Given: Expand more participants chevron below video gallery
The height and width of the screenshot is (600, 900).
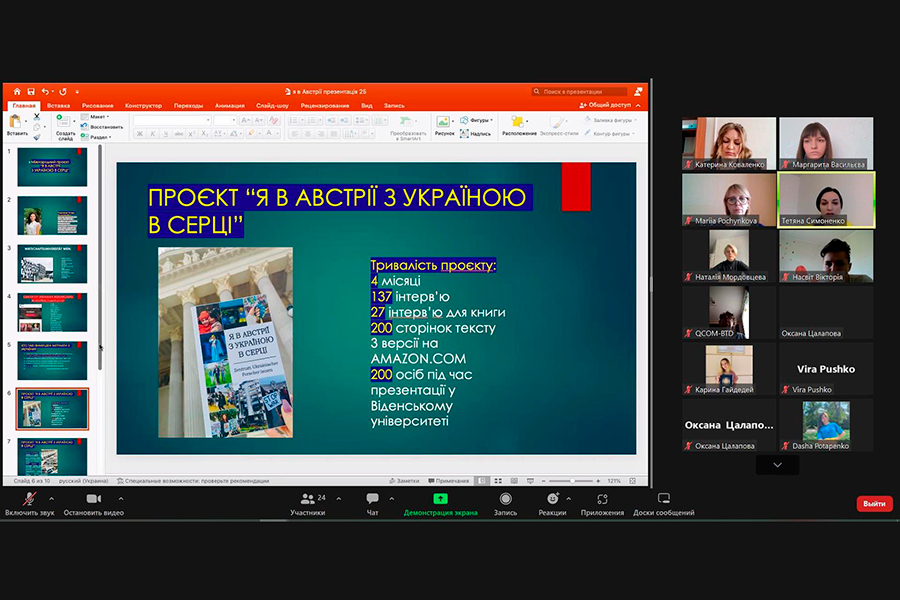Looking at the screenshot, I should (x=777, y=465).
